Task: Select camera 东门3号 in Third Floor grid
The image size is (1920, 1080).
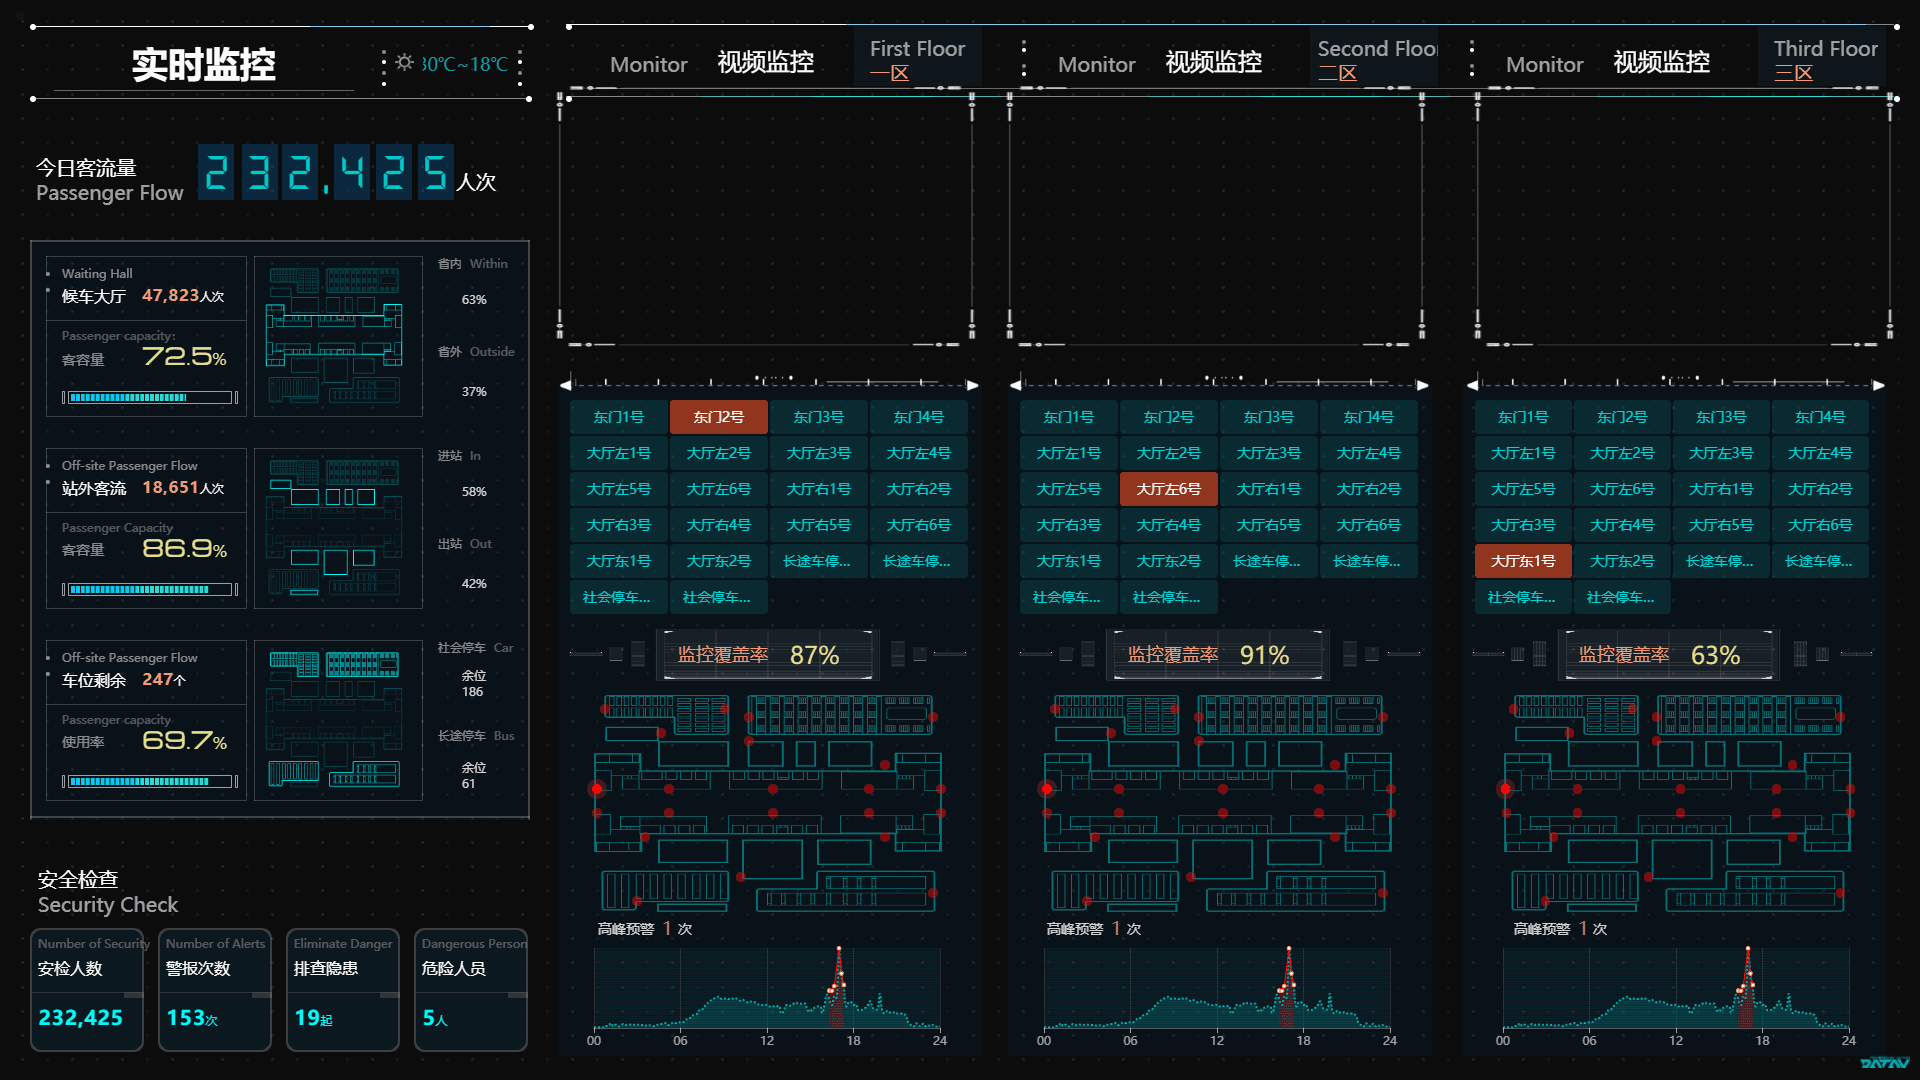Action: tap(1721, 417)
